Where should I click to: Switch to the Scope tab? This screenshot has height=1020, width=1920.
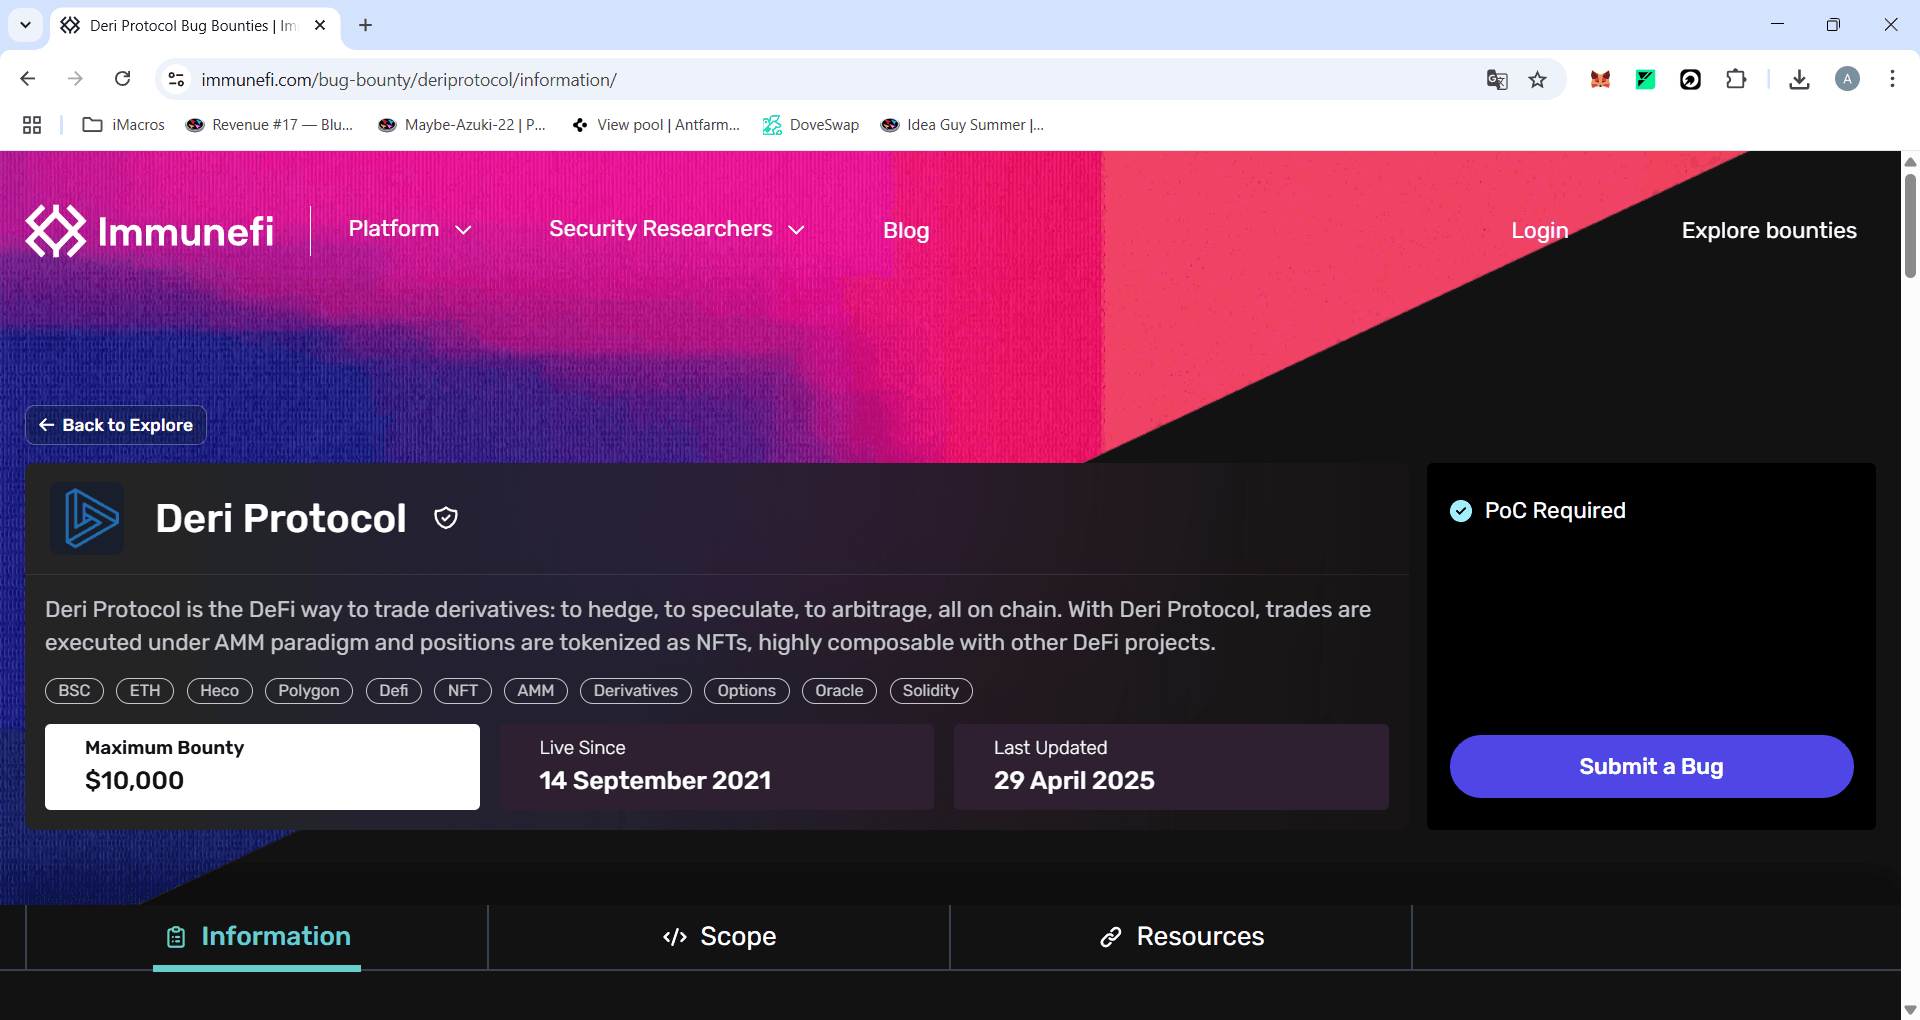click(x=719, y=937)
